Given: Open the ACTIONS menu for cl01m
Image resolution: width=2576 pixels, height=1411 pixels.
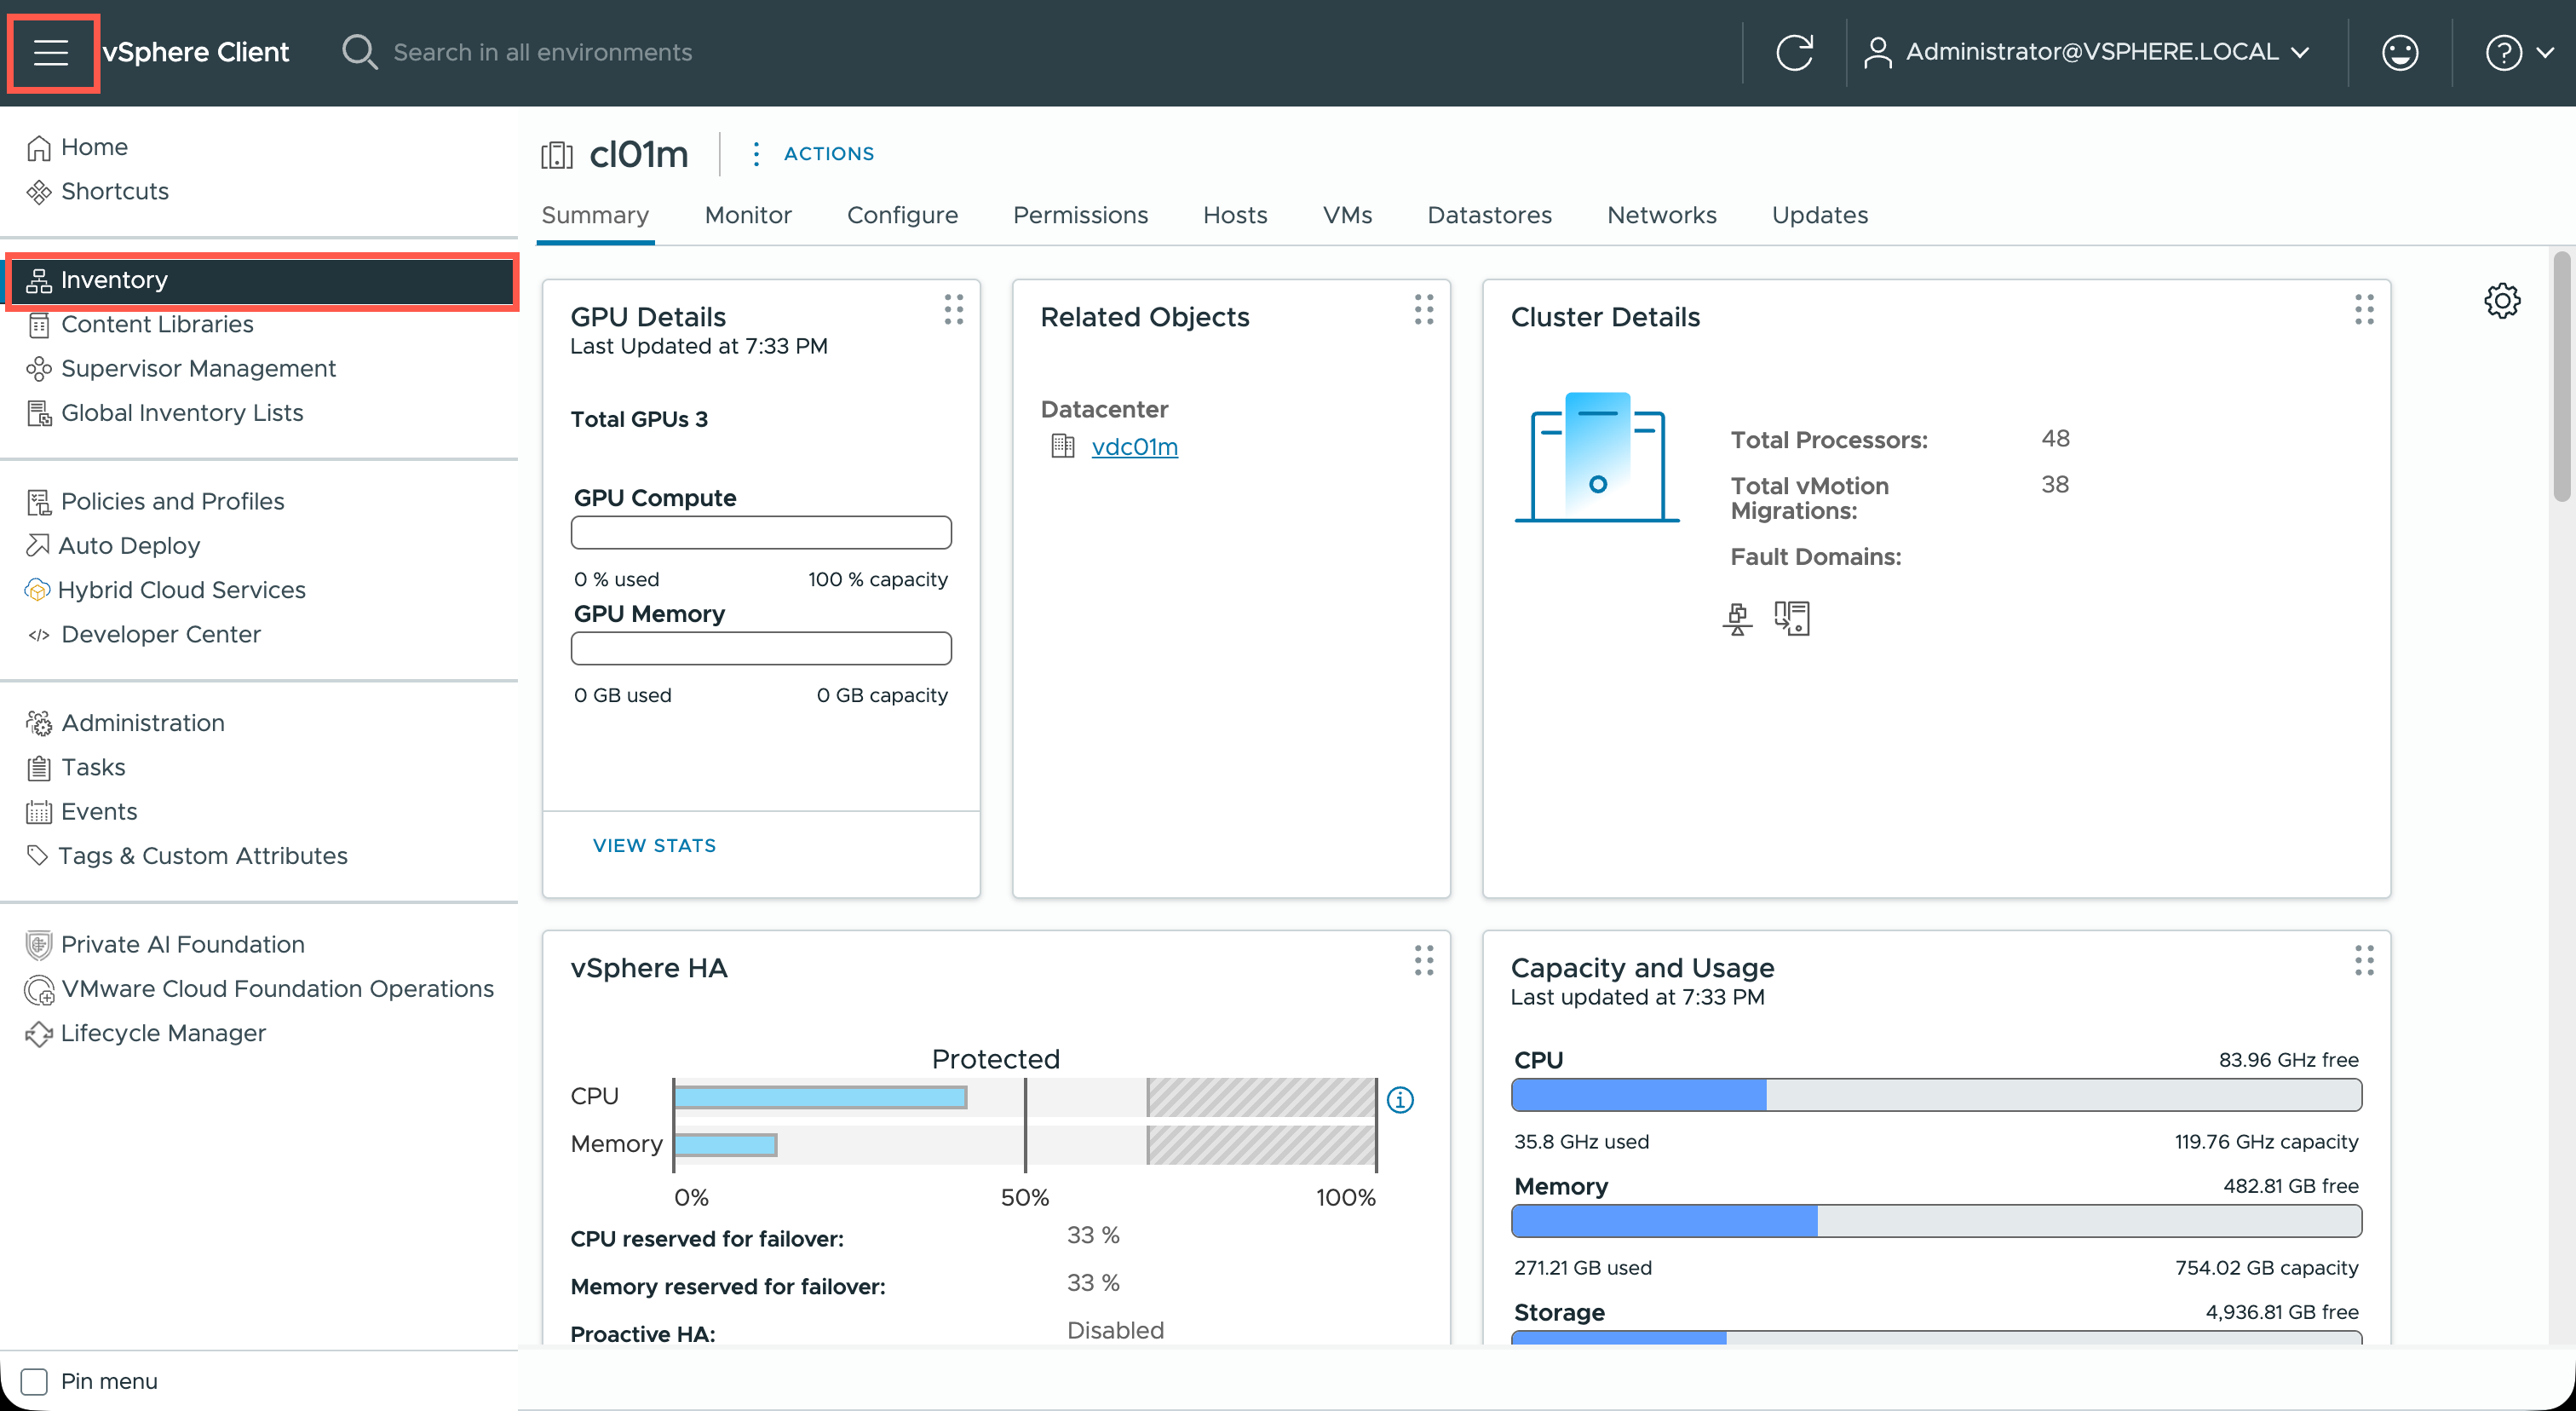Looking at the screenshot, I should tap(814, 153).
